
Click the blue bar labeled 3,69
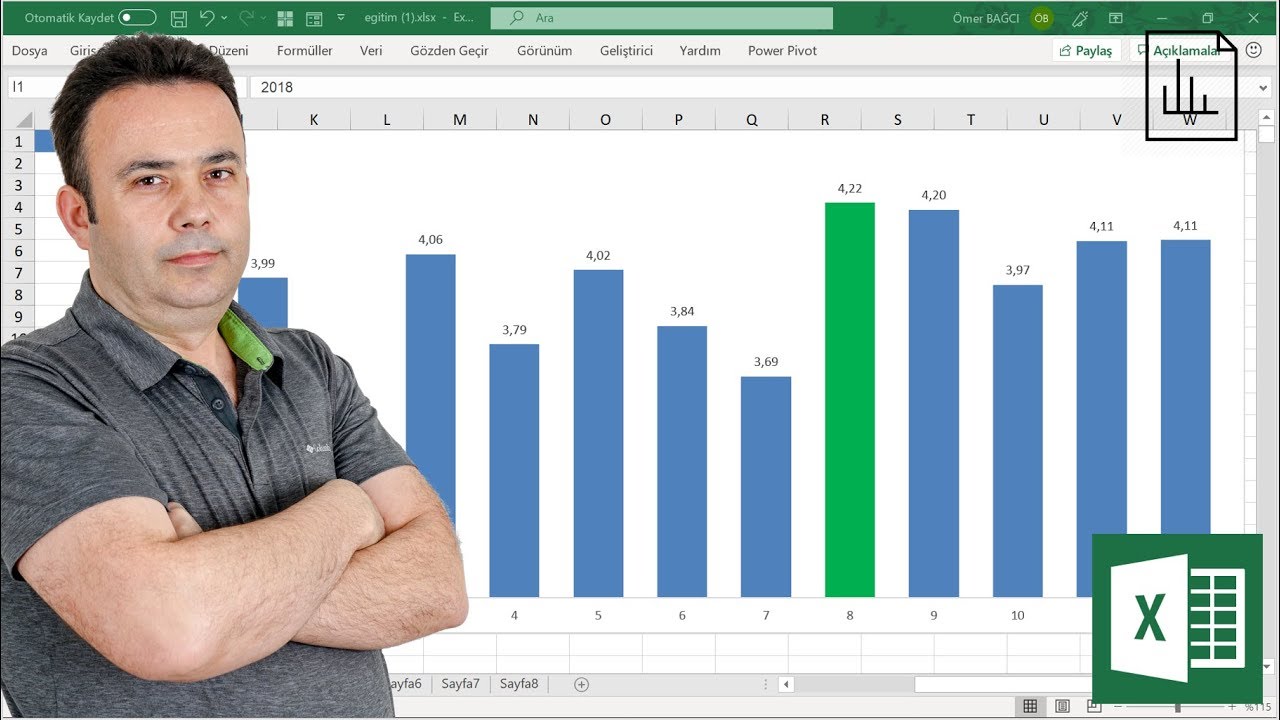coord(766,487)
